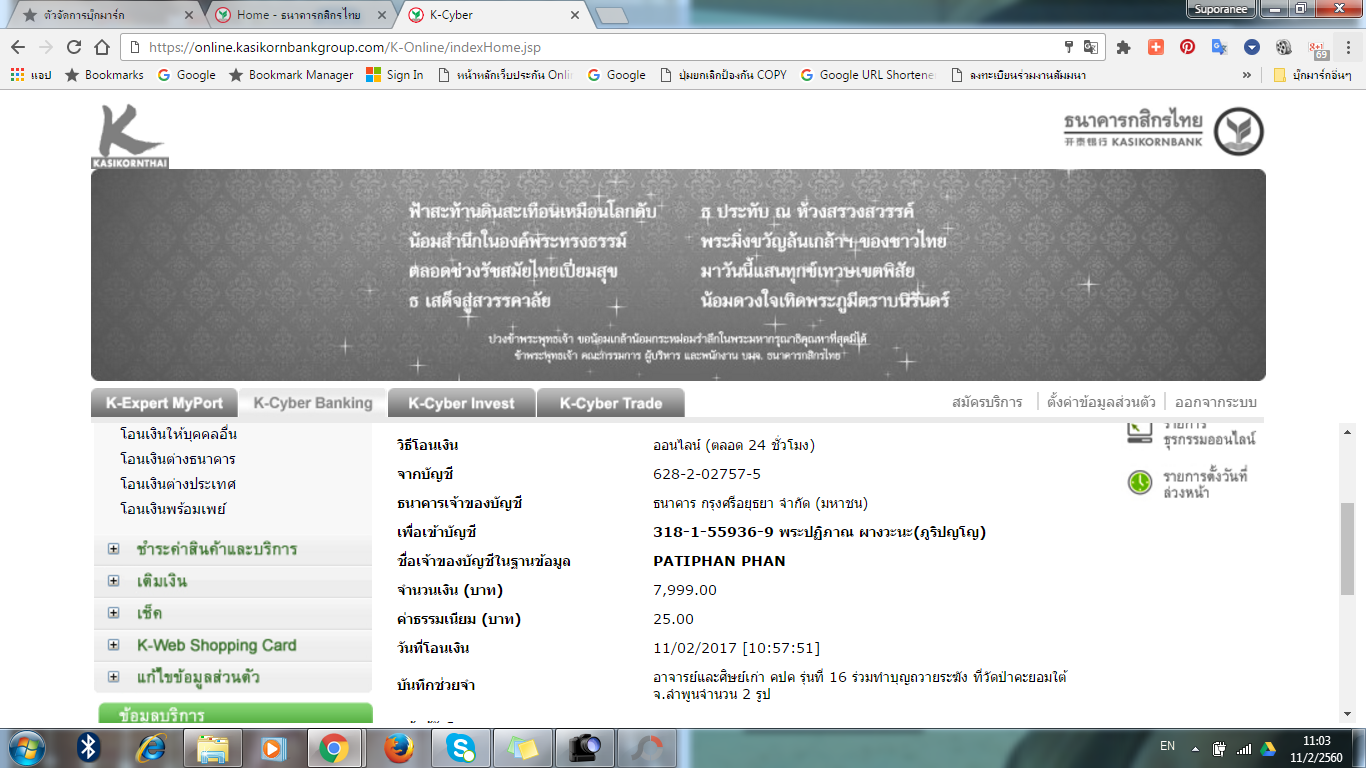1366x768 pixels.
Task: Open Google URL Shortener bookmark
Action: pyautogui.click(x=868, y=75)
